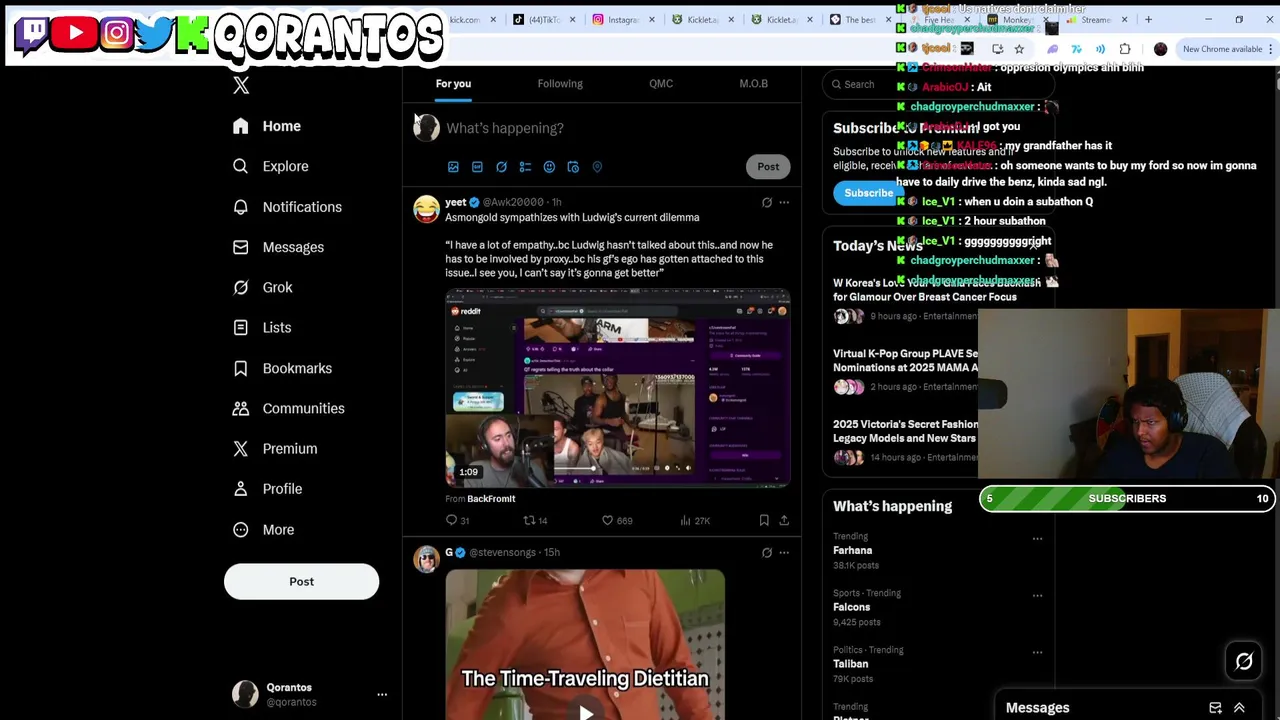Switch to the For you tab
Viewport: 1280px width, 720px height.
(453, 84)
